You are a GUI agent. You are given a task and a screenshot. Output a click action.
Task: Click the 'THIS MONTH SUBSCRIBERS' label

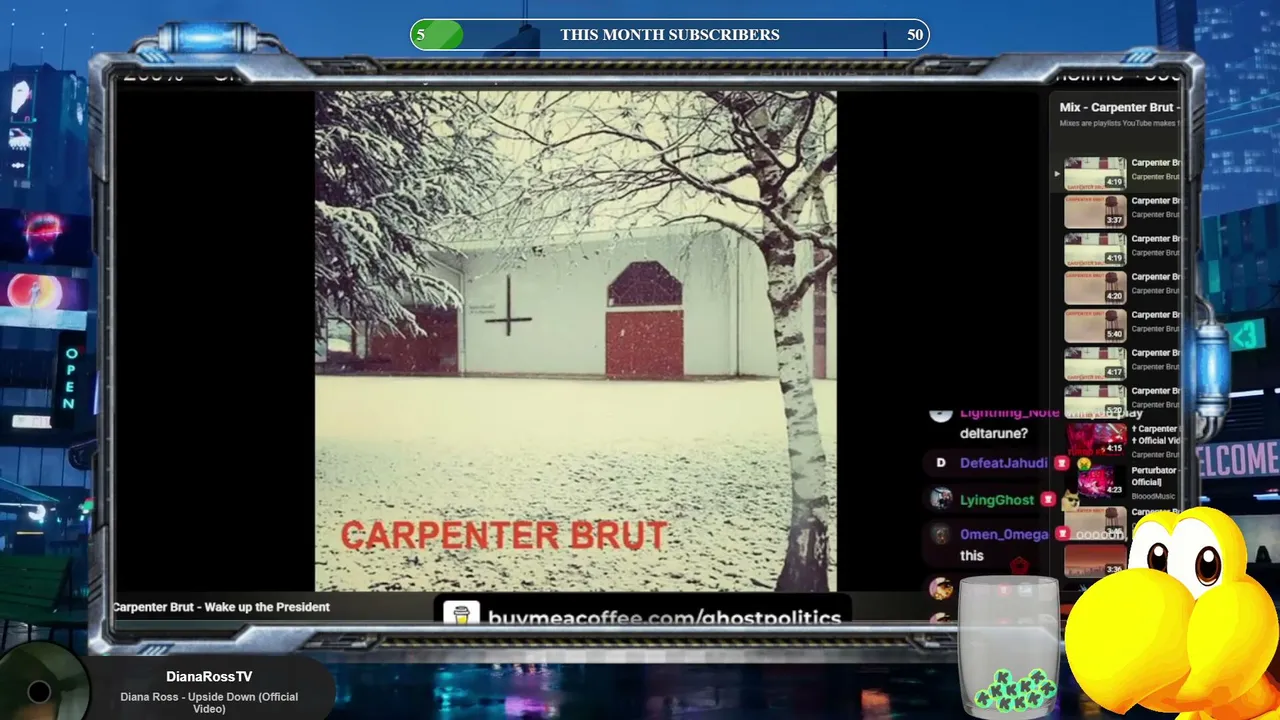click(670, 35)
